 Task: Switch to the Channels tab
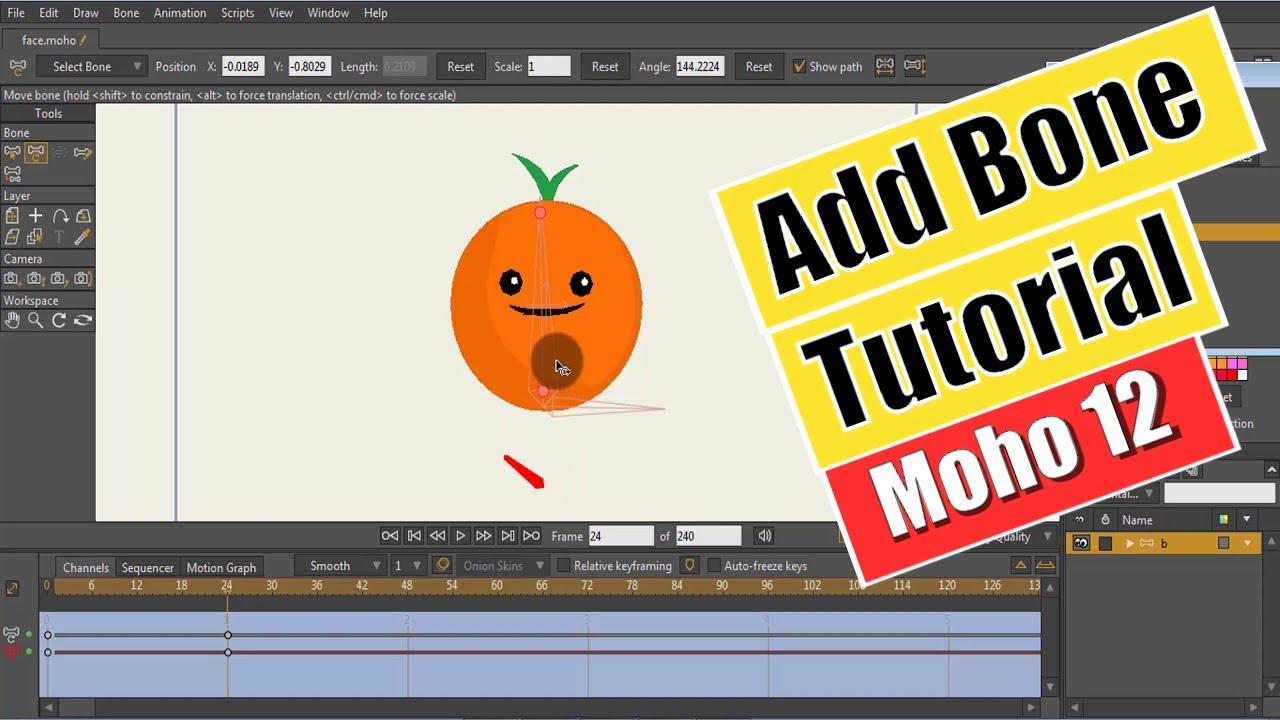pyautogui.click(x=86, y=567)
